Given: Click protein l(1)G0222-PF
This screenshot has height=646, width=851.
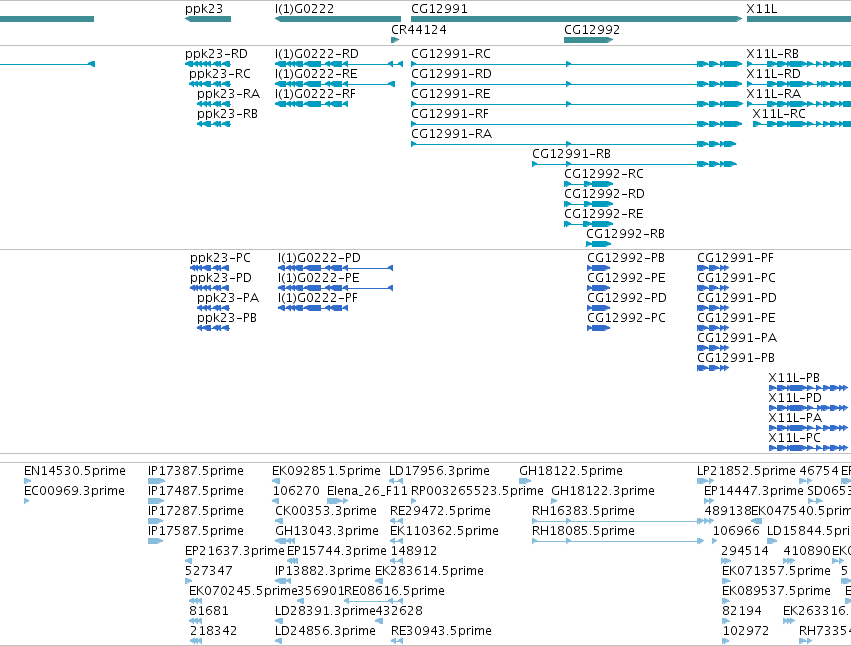Looking at the screenshot, I should tap(318, 298).
